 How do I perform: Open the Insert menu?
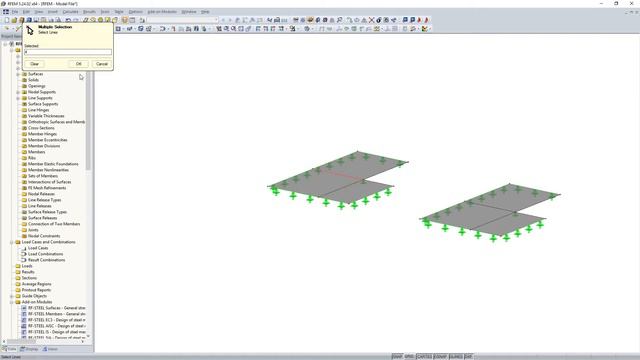pos(53,12)
